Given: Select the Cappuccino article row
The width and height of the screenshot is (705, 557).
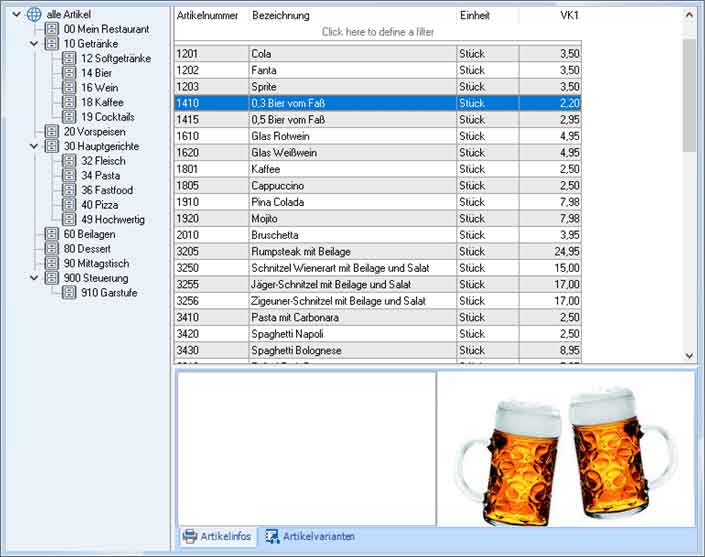Looking at the screenshot, I should 378,186.
